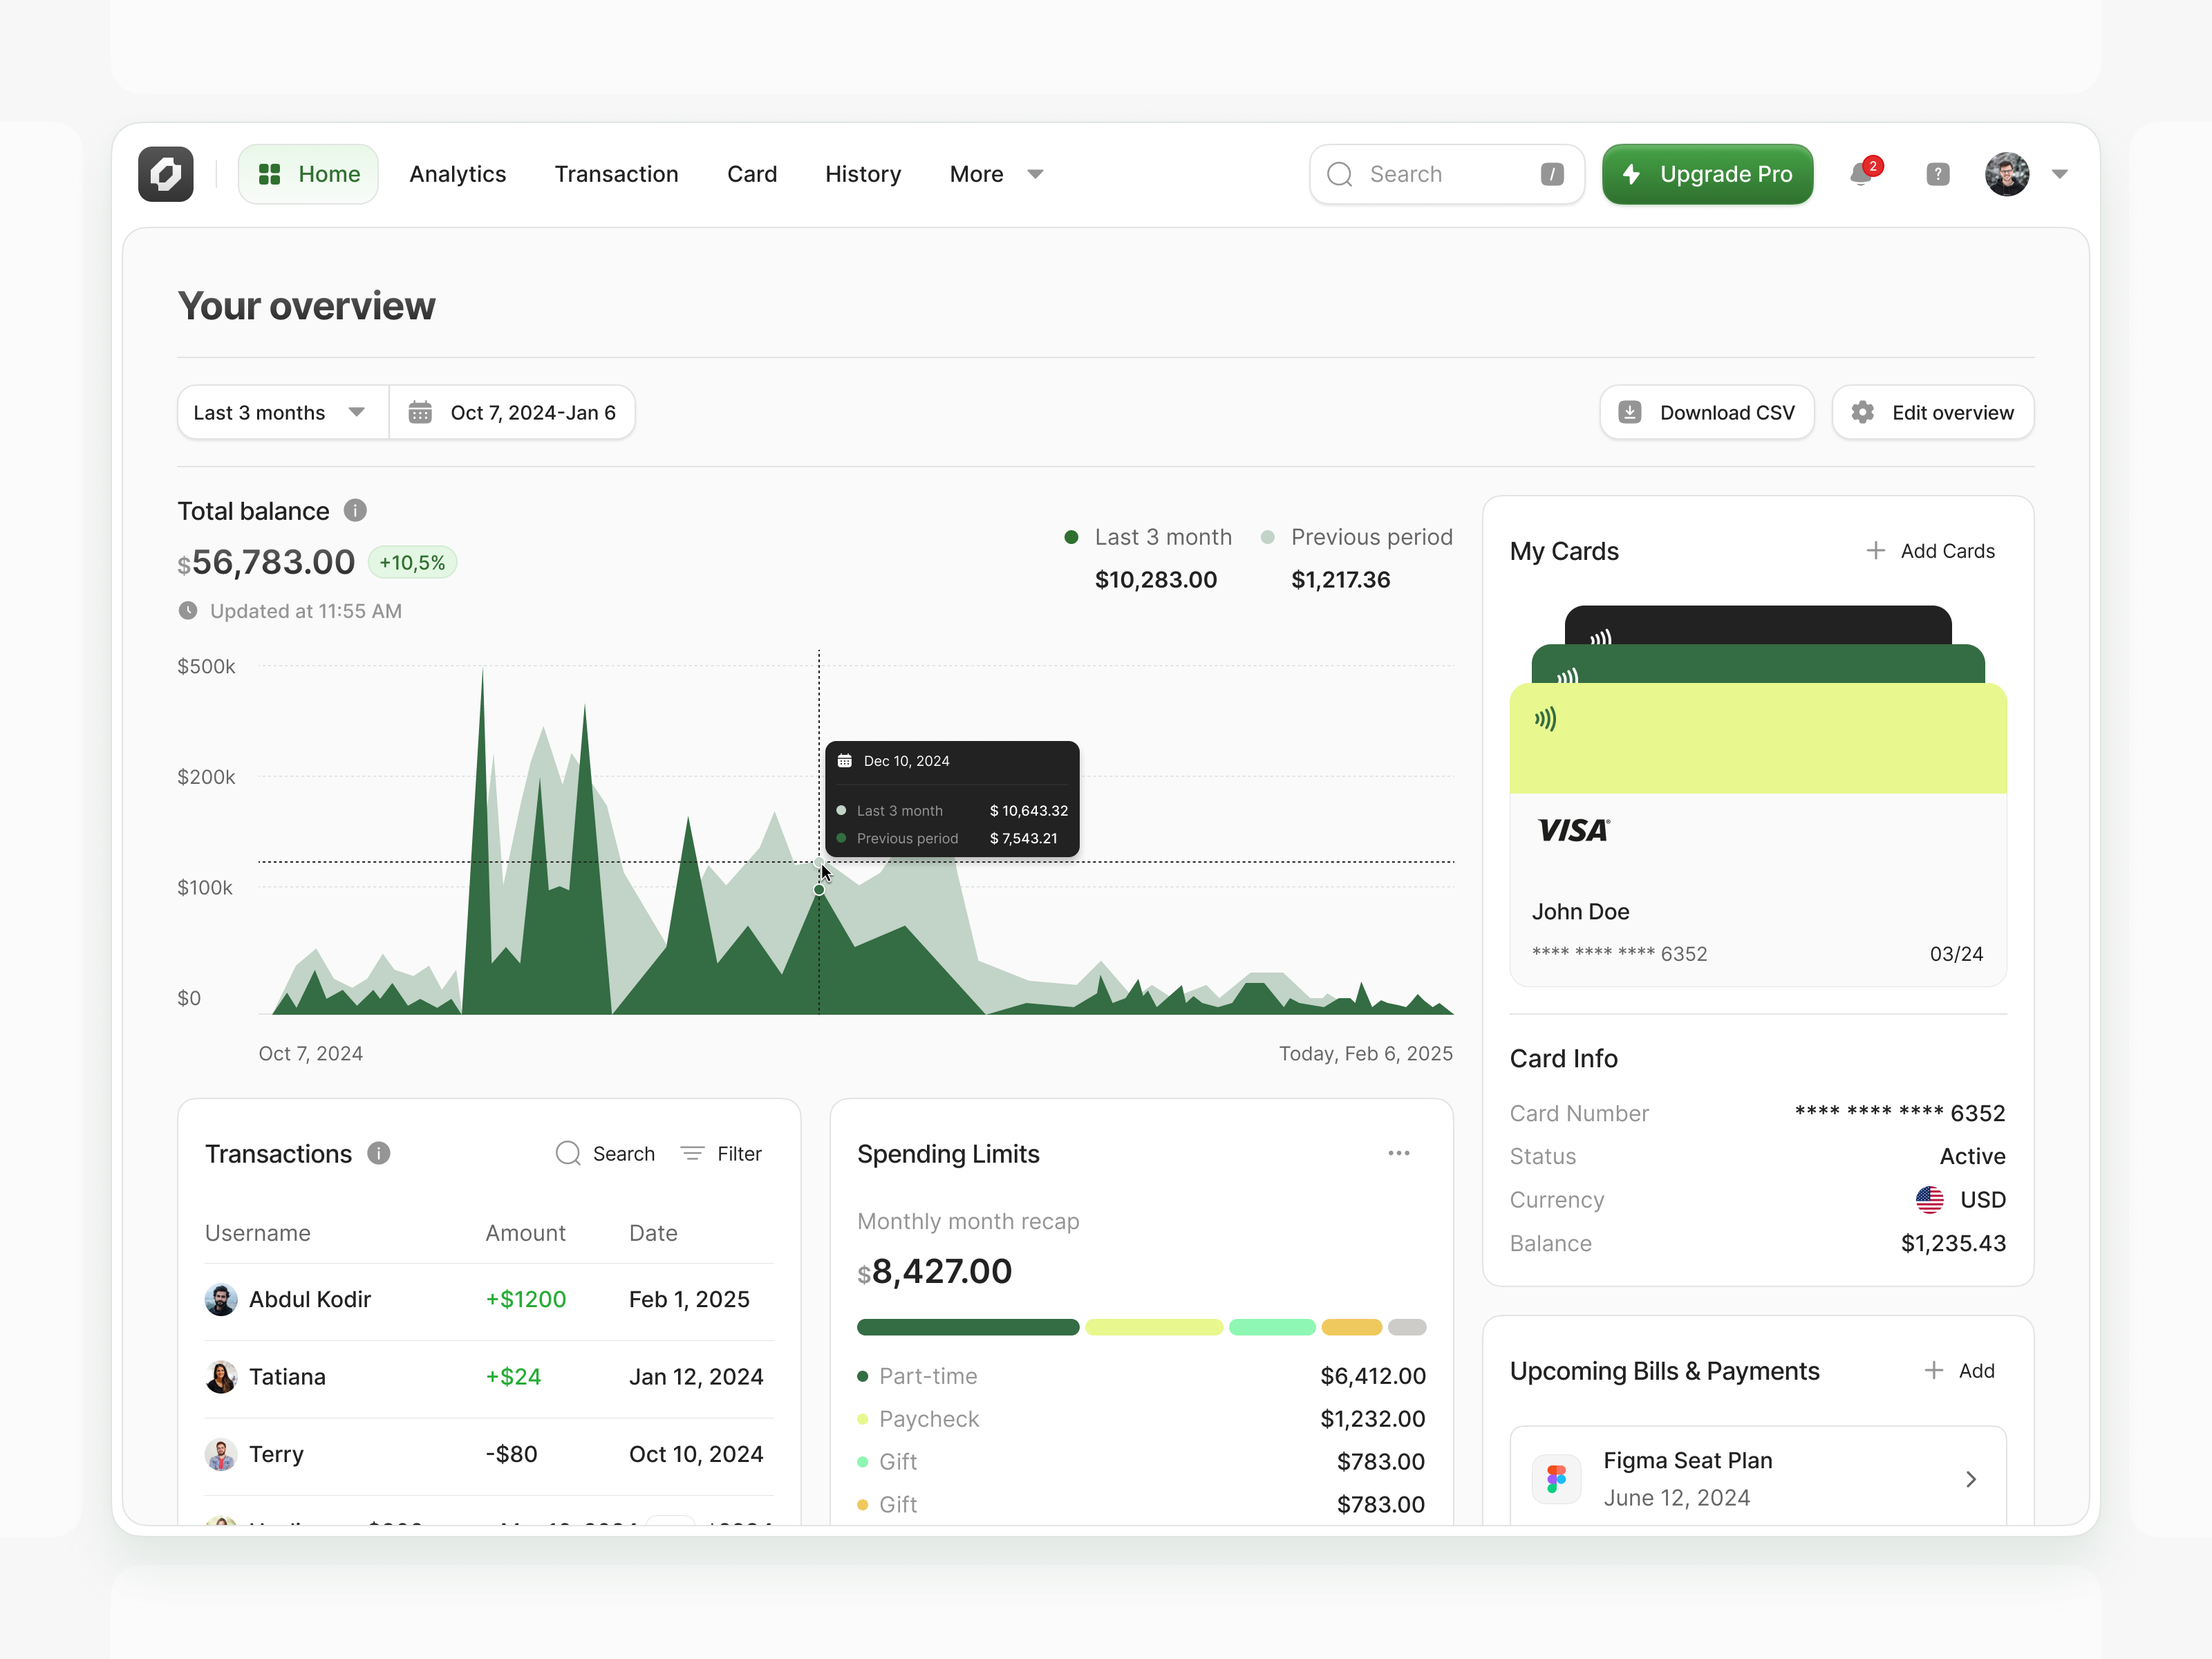Click Download CSV
This screenshot has height=1659, width=2212.
pyautogui.click(x=1706, y=411)
